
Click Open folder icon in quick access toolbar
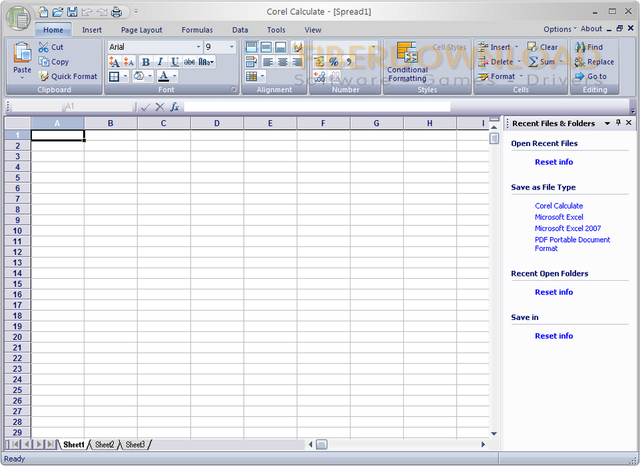click(58, 12)
